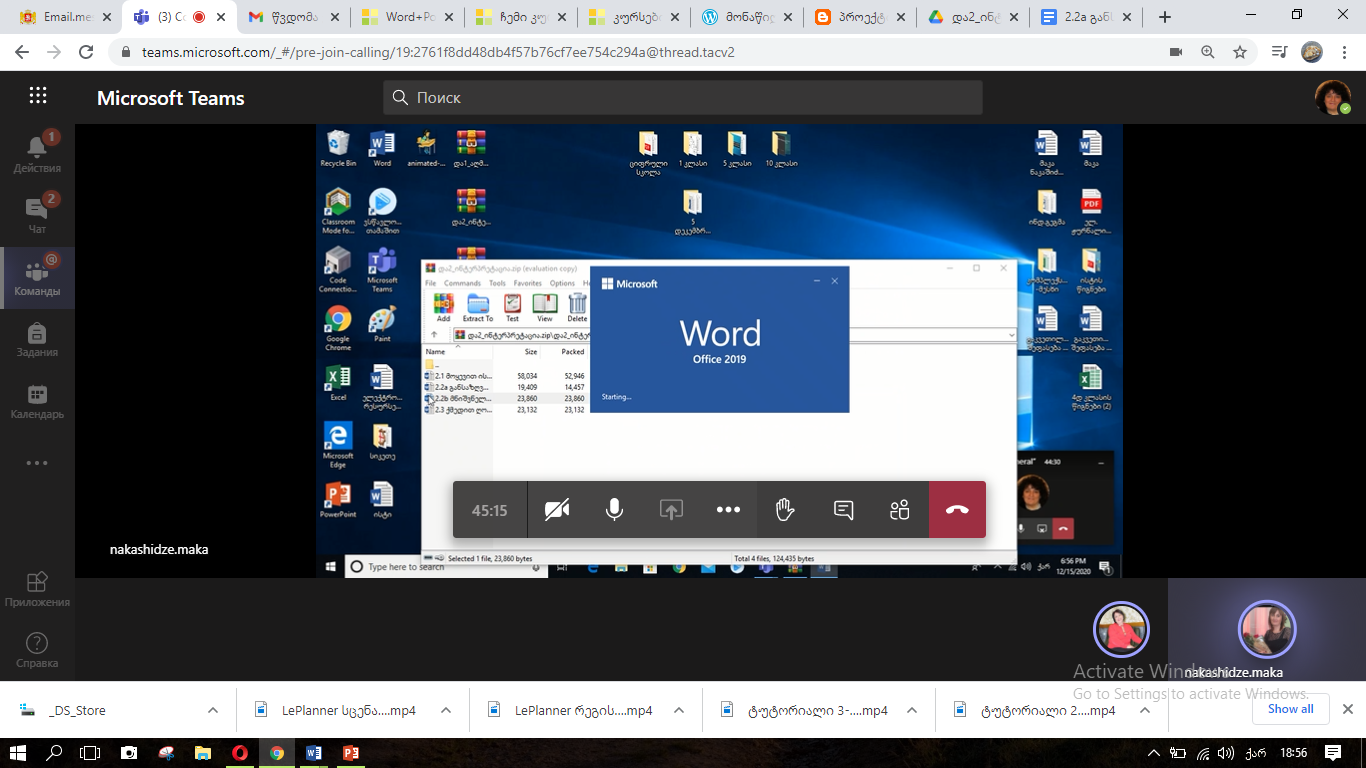Image resolution: width=1366 pixels, height=768 pixels.
Task: Open the Windows Start menu
Action: pos(19,753)
